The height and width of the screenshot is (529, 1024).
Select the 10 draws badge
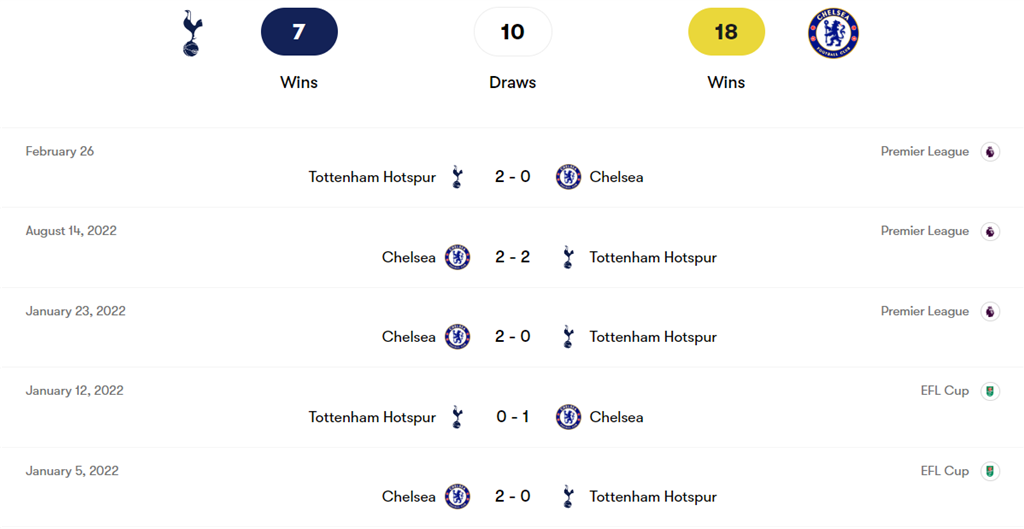tap(512, 32)
